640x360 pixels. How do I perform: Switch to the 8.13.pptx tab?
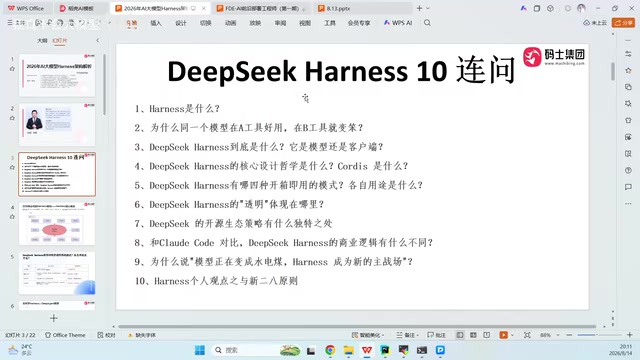[x=335, y=8]
